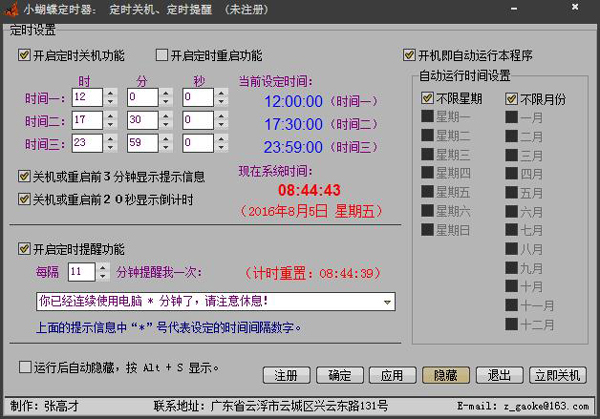600x419 pixels.
Task: Check the 星期三 box
Action: point(427,154)
